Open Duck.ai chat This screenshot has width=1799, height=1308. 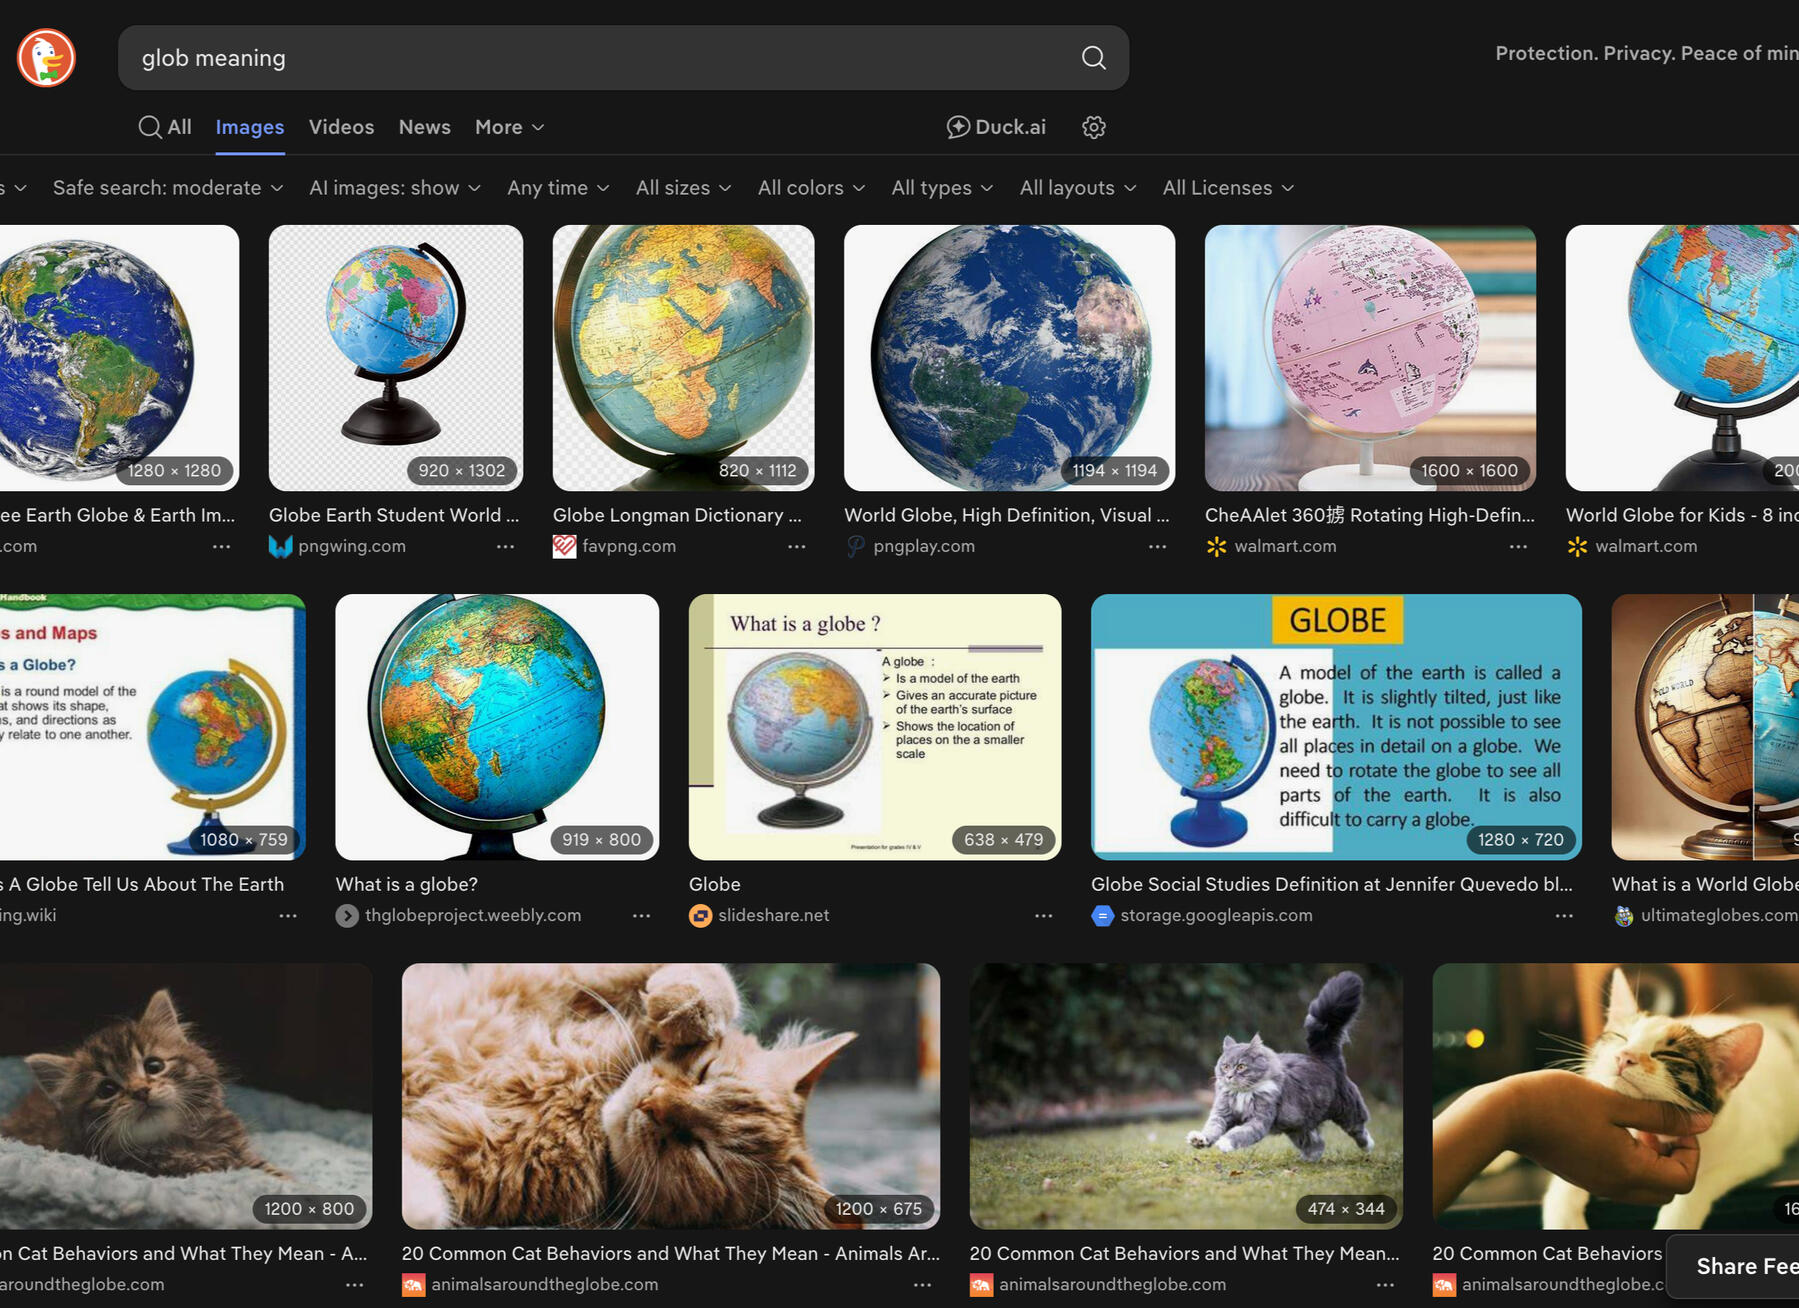pyautogui.click(x=996, y=127)
